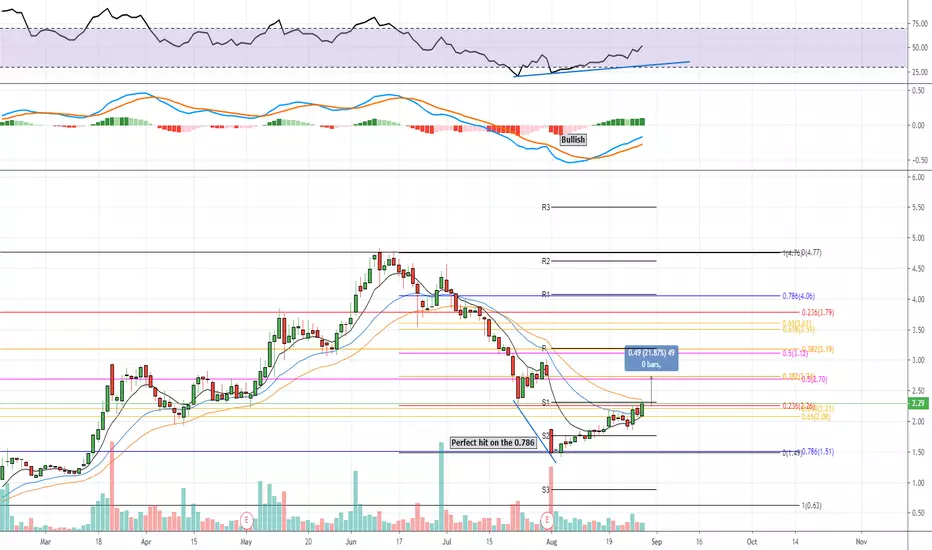This screenshot has width=932, height=550.
Task: Select the R3 pivot label
Action: click(546, 207)
